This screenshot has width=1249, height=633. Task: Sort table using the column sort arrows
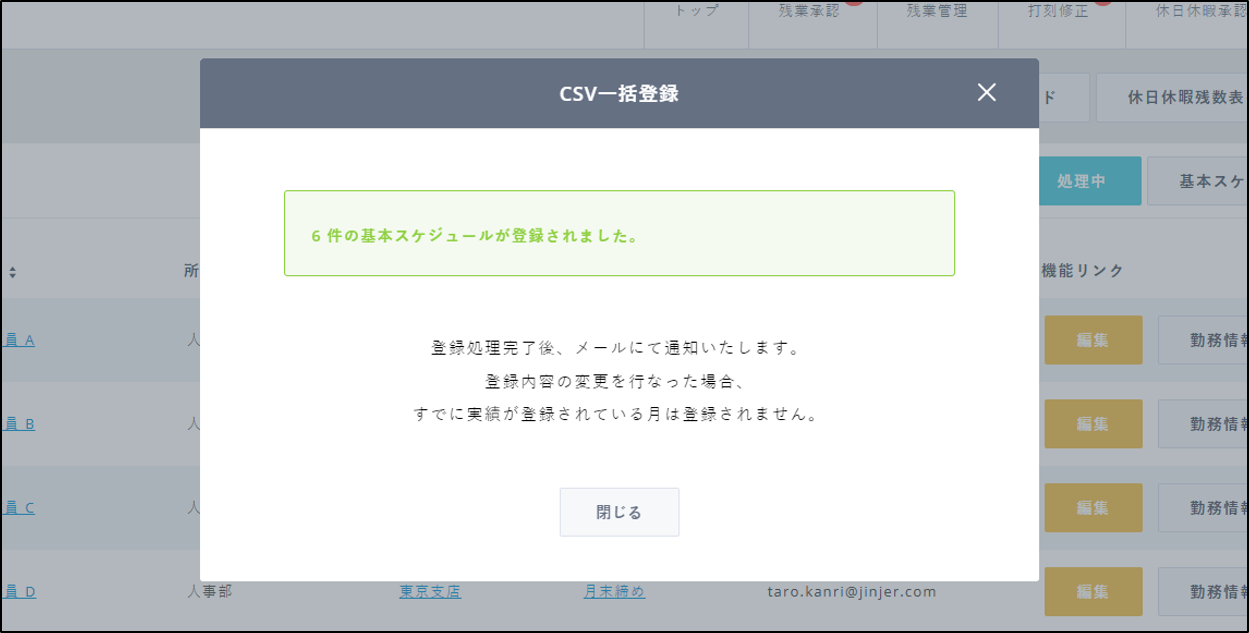(x=13, y=272)
